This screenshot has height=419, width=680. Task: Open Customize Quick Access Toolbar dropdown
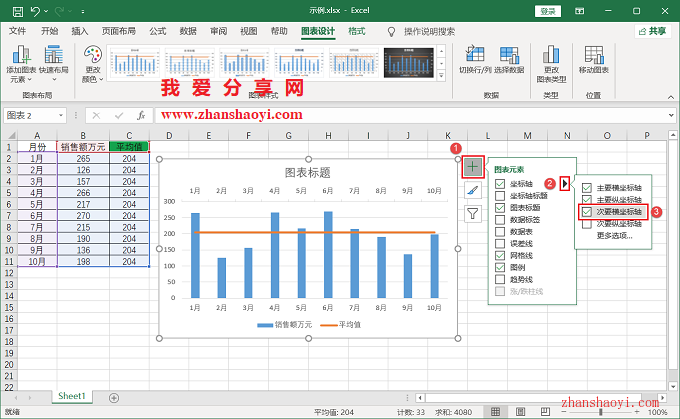82,12
